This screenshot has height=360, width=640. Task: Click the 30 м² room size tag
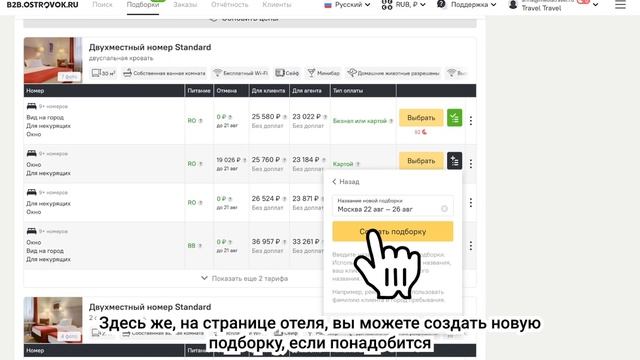click(x=103, y=73)
